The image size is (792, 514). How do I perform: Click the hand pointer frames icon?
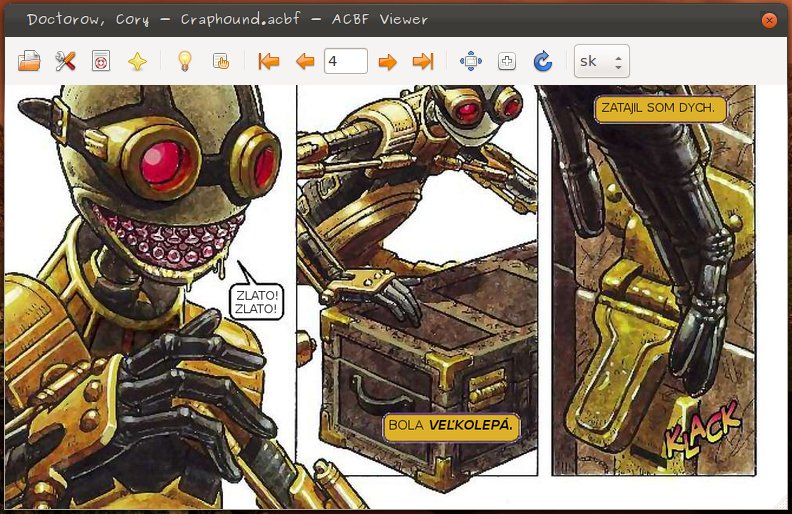[x=221, y=61]
